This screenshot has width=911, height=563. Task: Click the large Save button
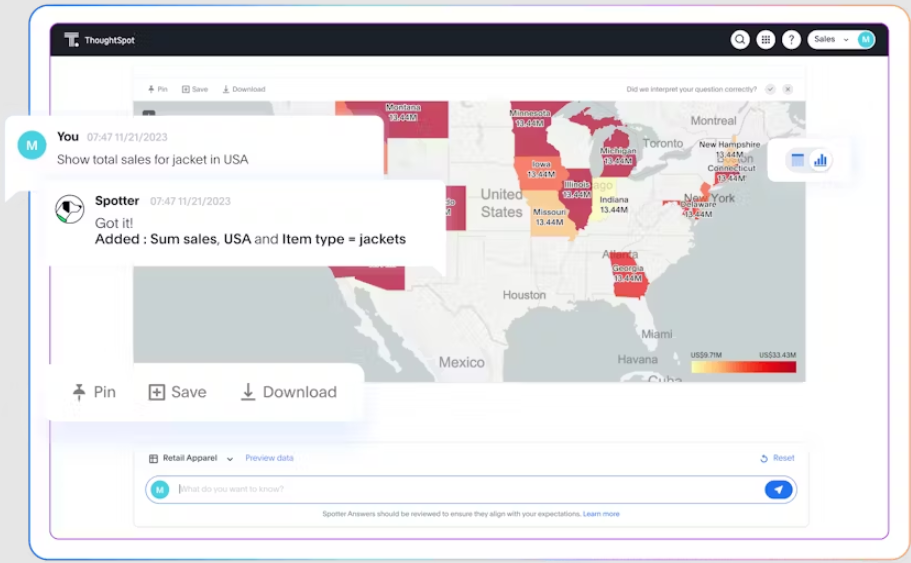(x=177, y=392)
